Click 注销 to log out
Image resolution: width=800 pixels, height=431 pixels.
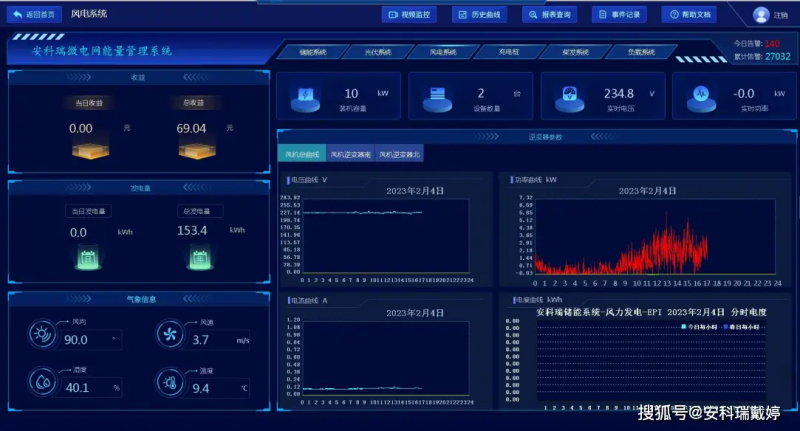click(x=781, y=15)
